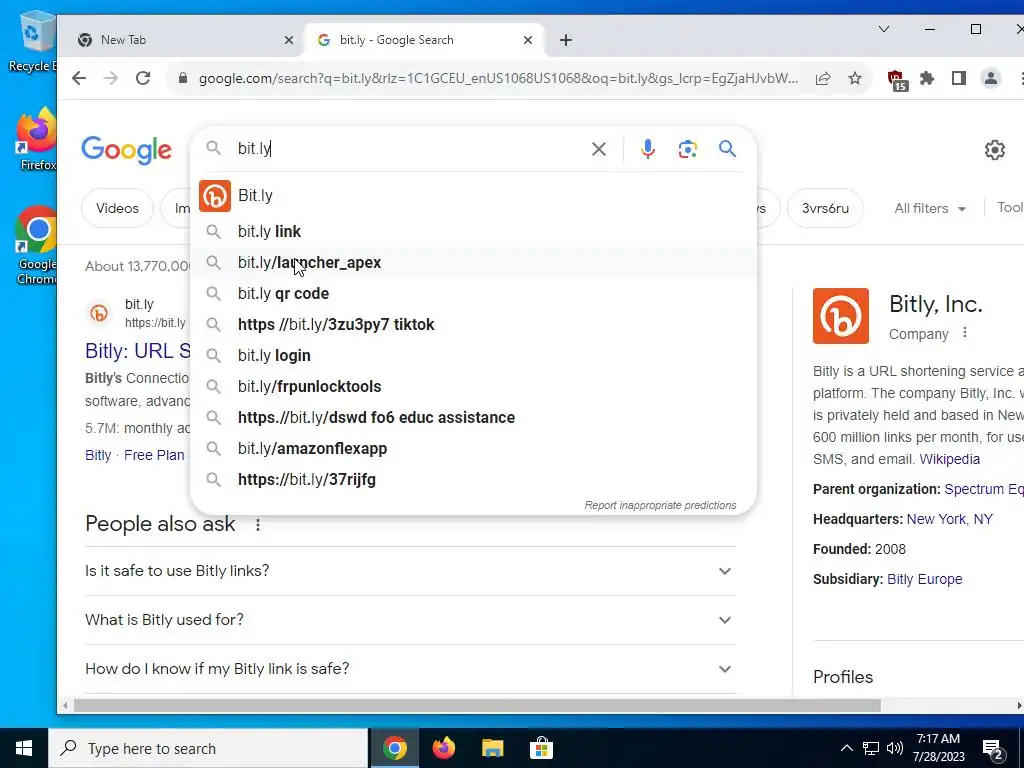Open the red extension icon with badge 15
Viewport: 1024px width, 768px height.
pyautogui.click(x=897, y=80)
